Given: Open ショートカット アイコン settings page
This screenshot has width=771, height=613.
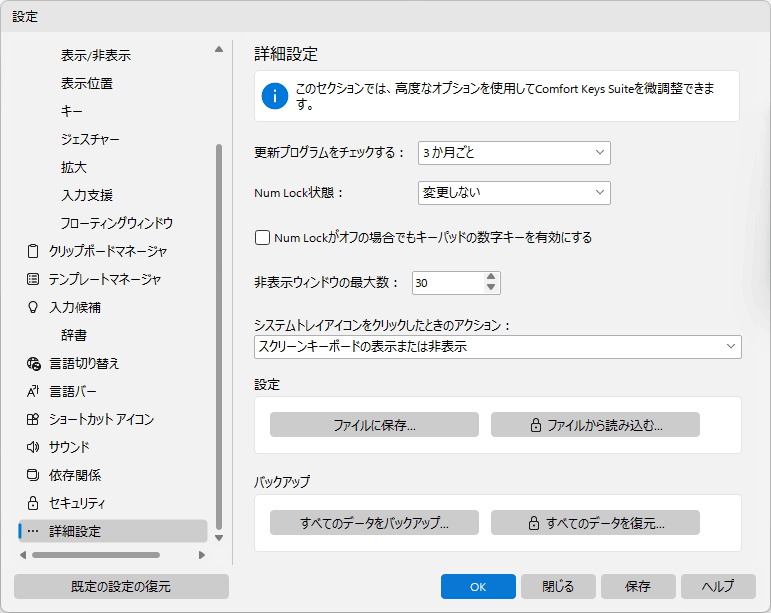Looking at the screenshot, I should (x=101, y=419).
